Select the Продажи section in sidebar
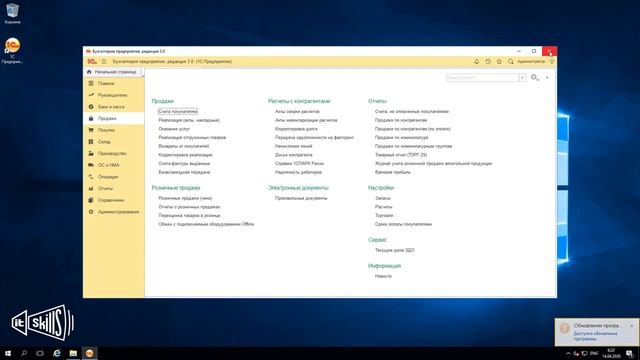Viewport: 640px width, 360px height. (113, 118)
